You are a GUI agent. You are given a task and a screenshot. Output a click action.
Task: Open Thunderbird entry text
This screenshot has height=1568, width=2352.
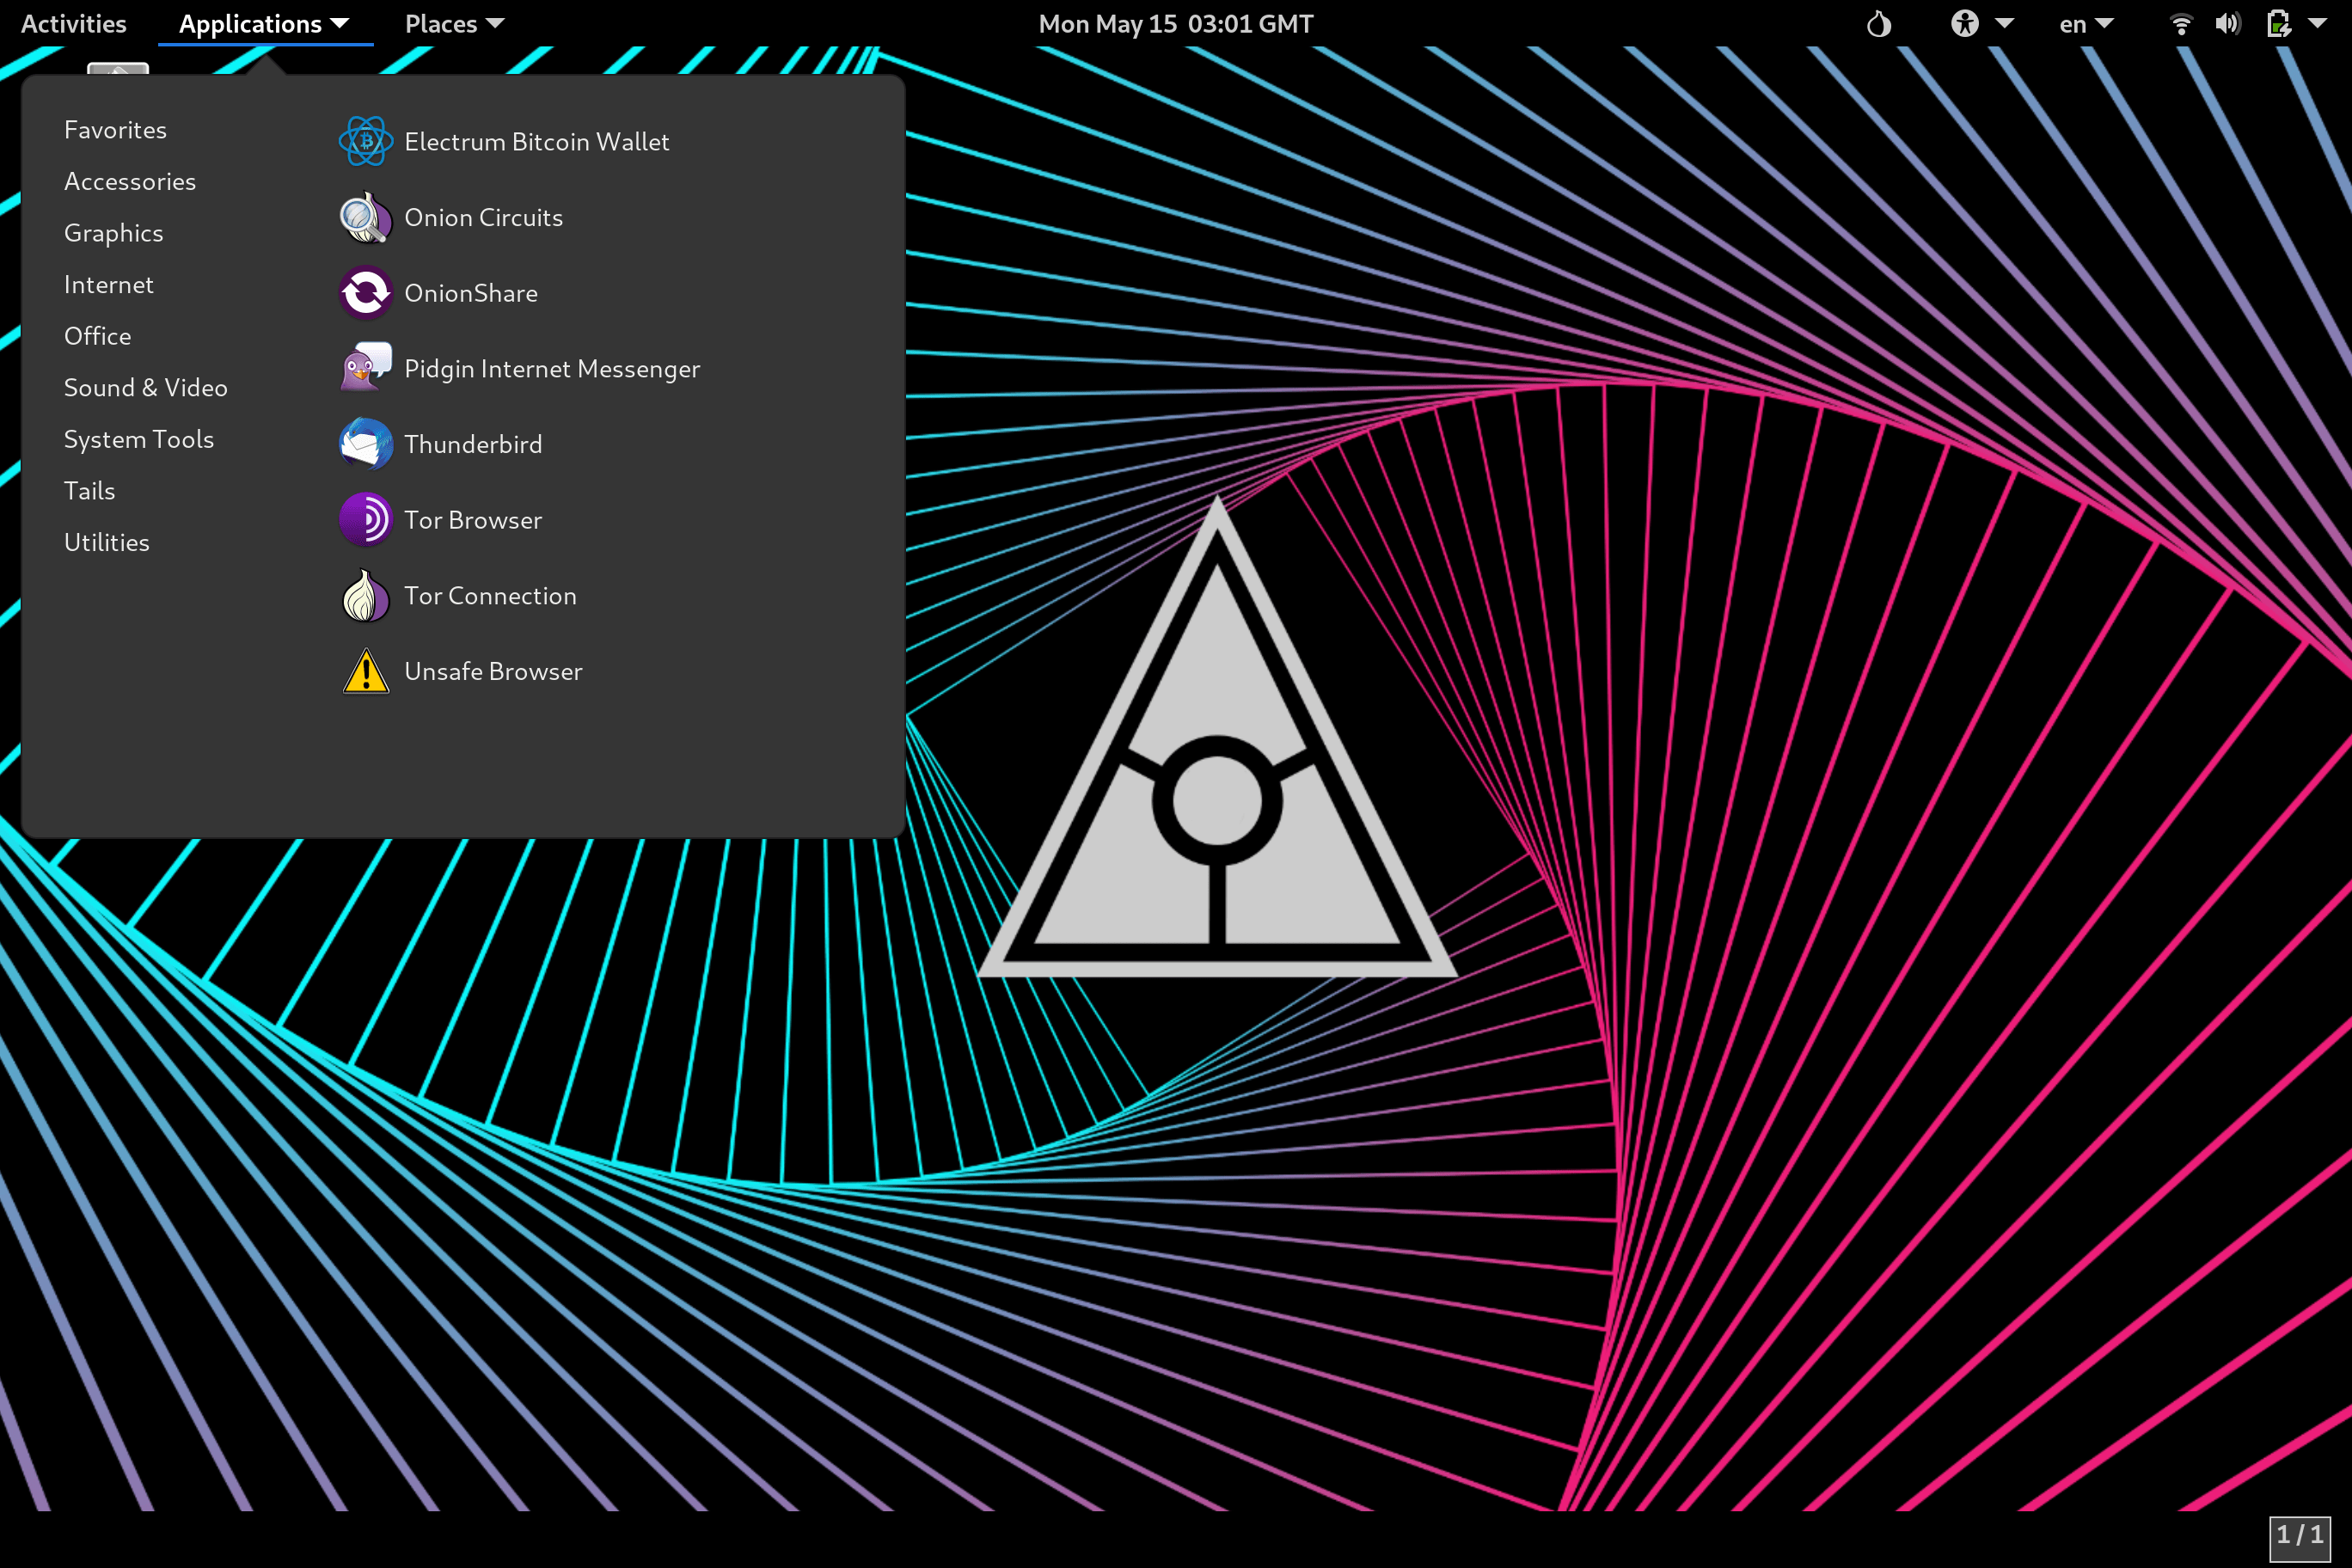click(473, 444)
